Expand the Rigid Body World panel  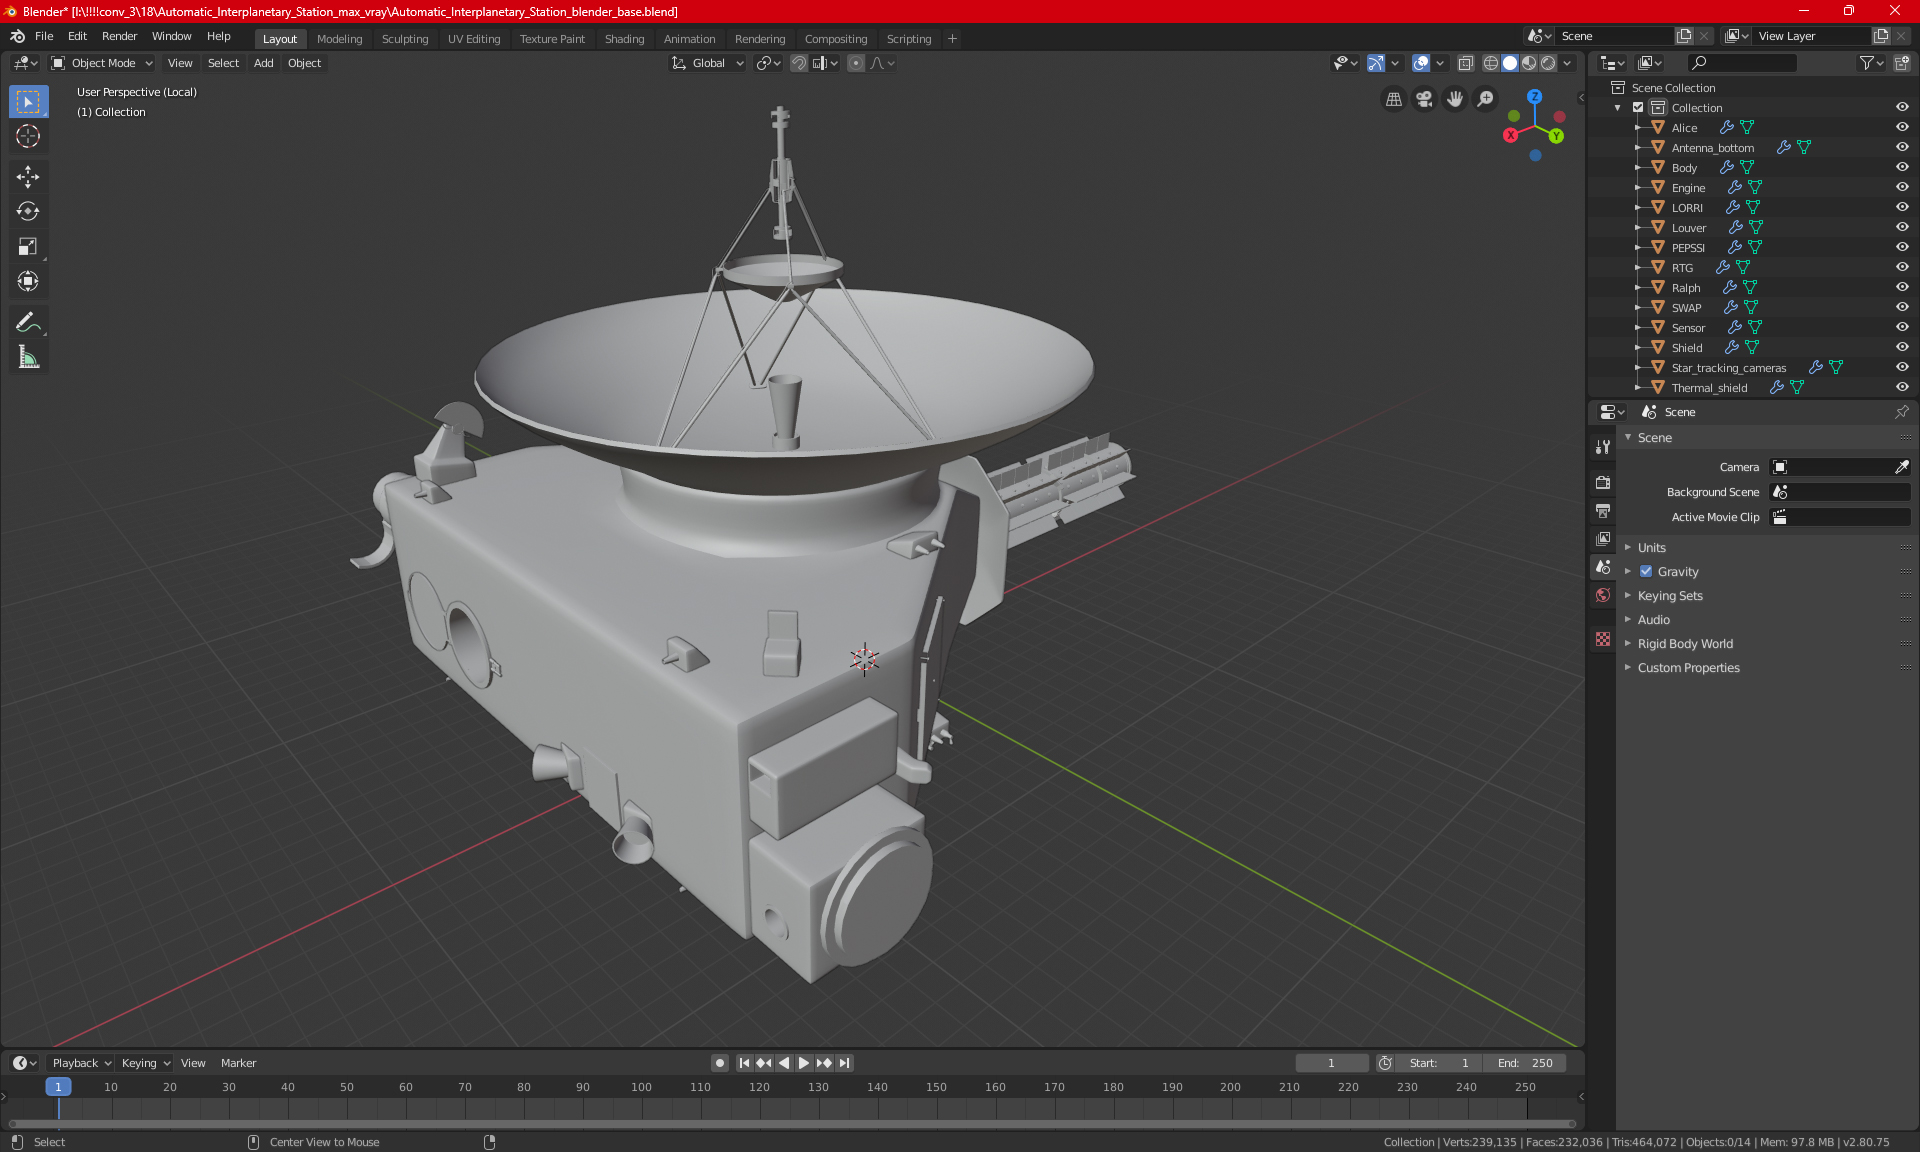[1685, 644]
